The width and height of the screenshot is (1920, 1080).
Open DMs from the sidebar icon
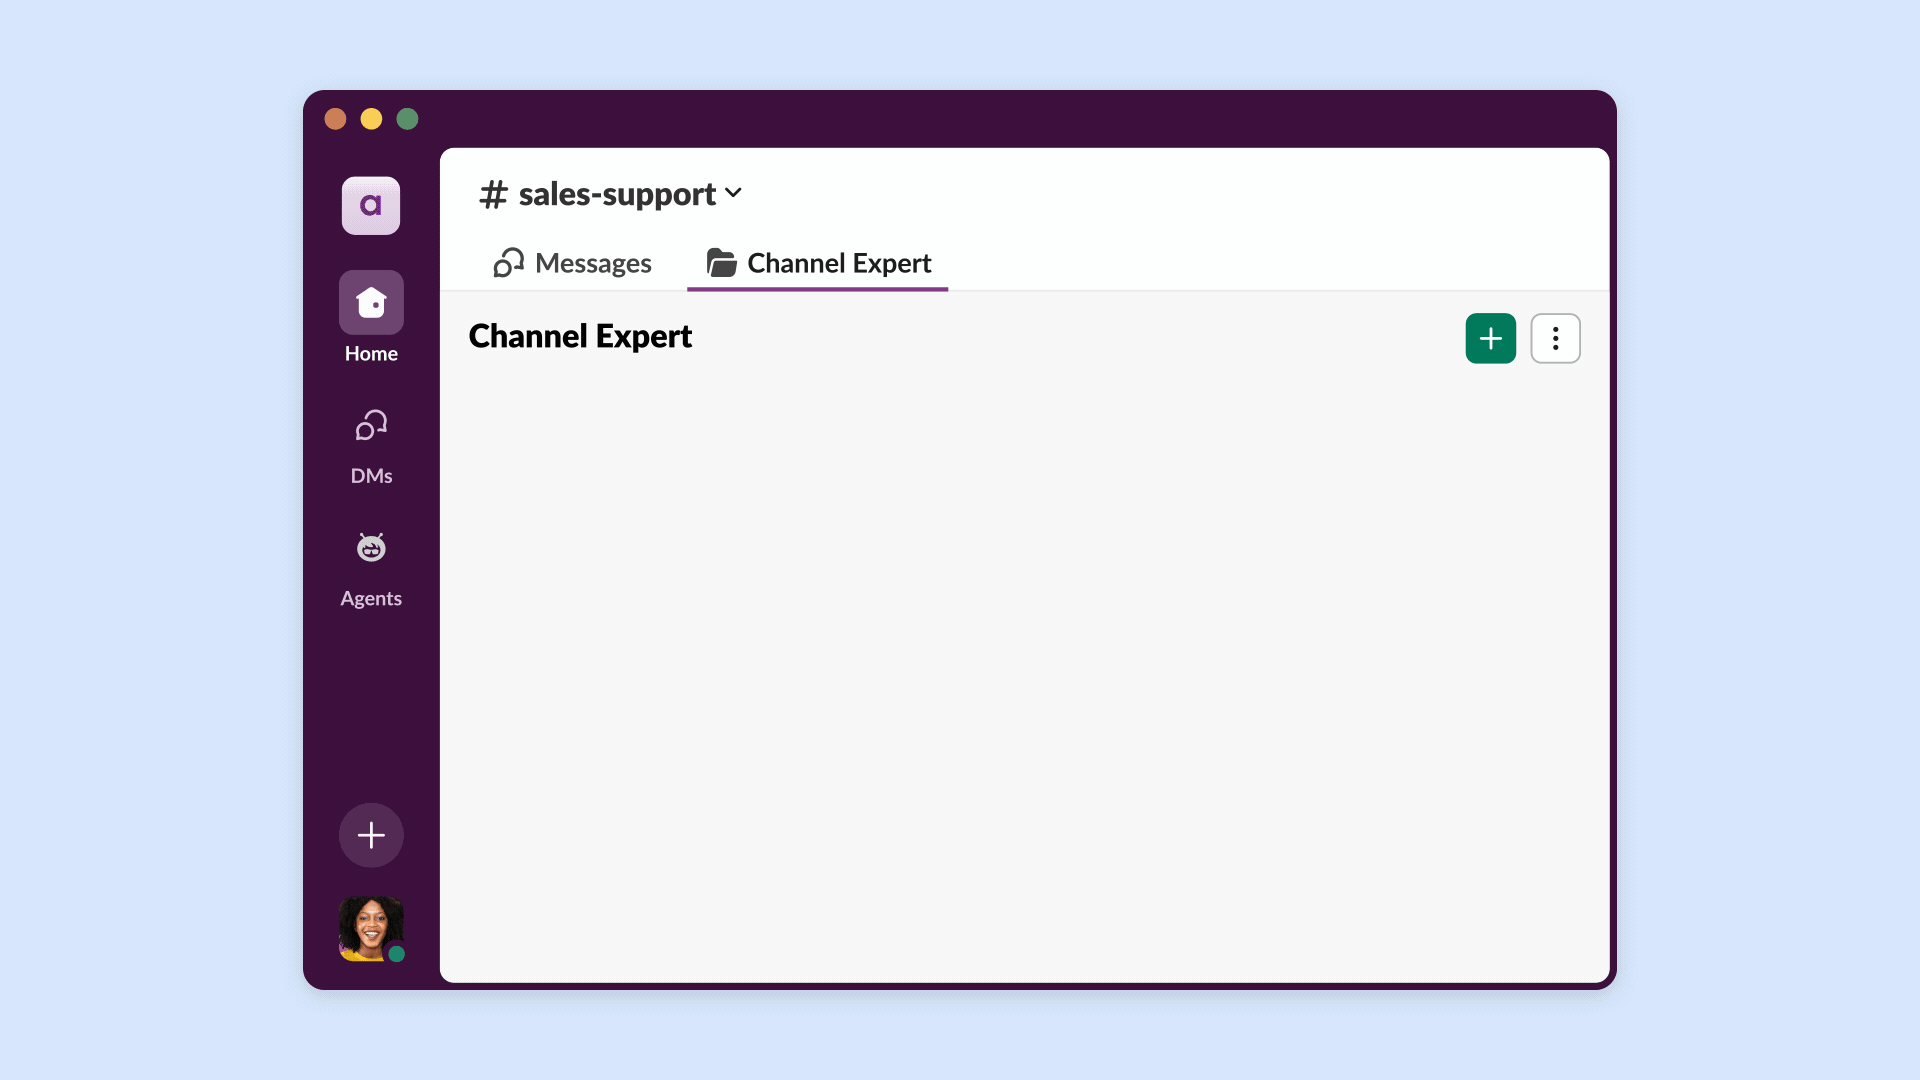pyautogui.click(x=371, y=424)
